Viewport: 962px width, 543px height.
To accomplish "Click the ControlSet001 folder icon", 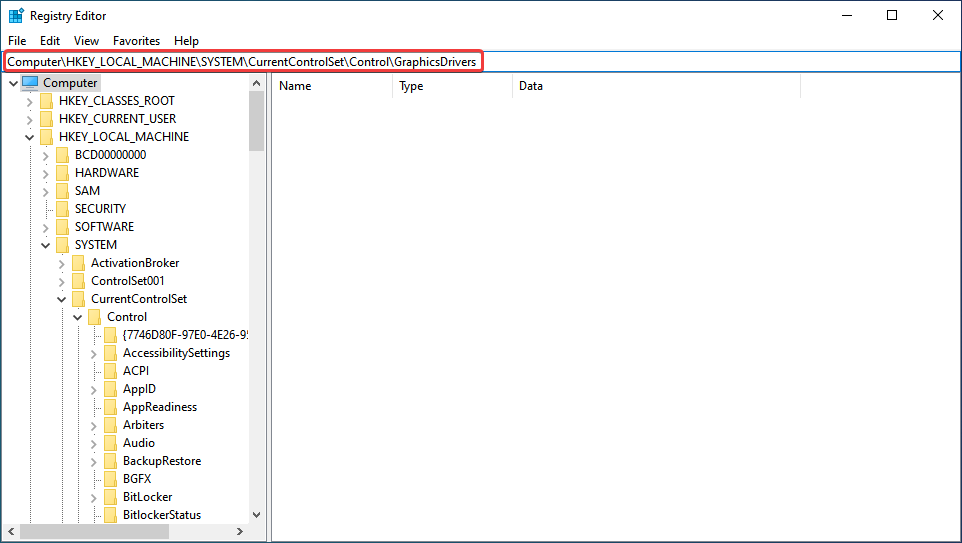I will click(x=79, y=280).
